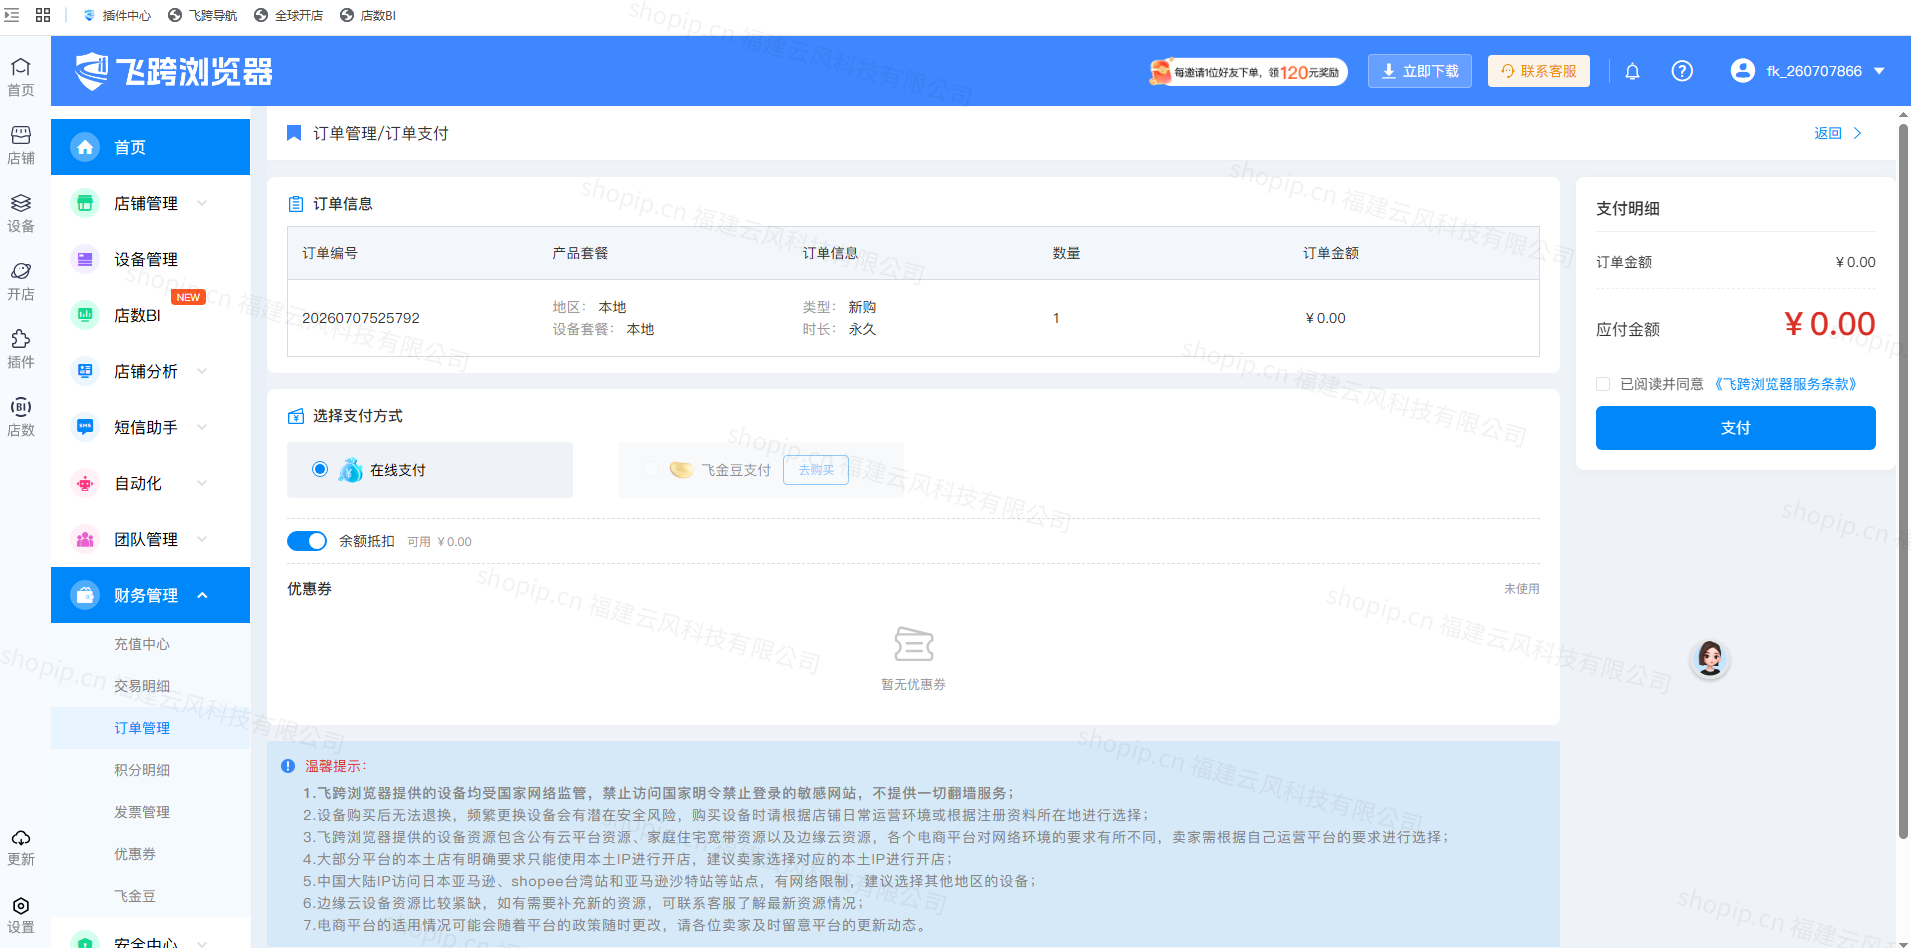
Task: Open the 店数 BI icon in the left rail
Action: [21, 417]
